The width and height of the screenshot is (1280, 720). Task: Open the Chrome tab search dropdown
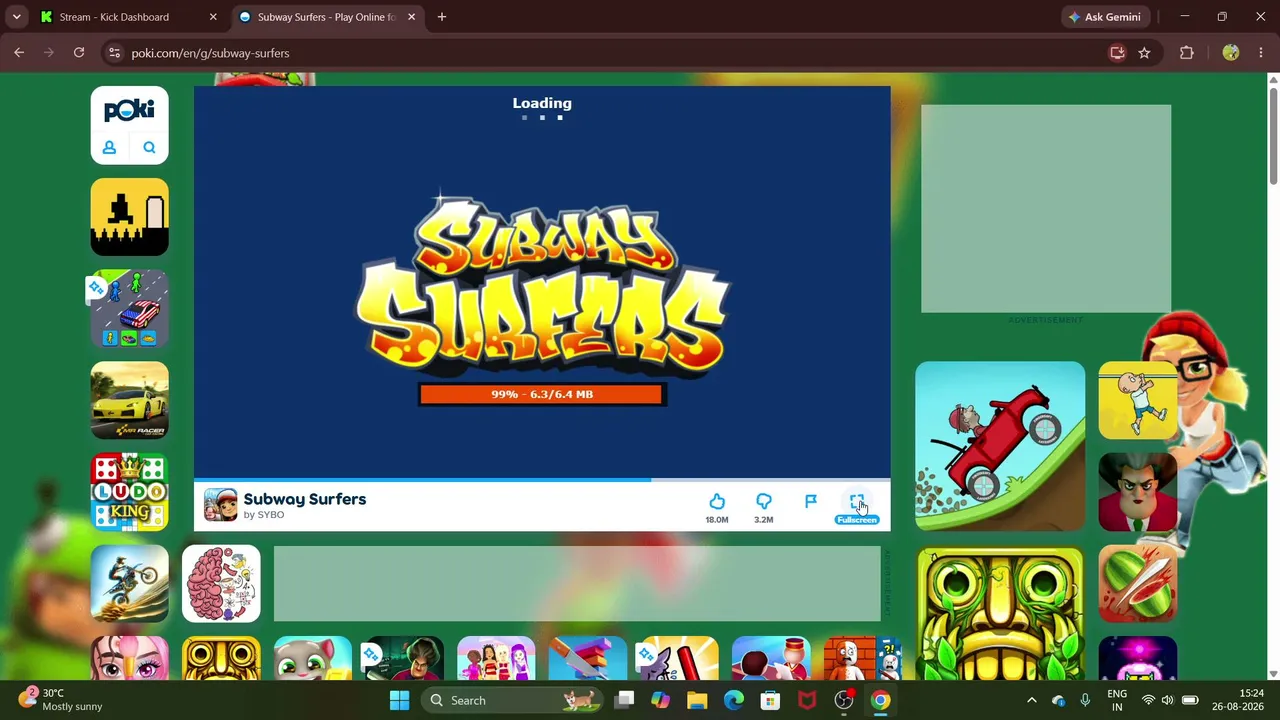(16, 17)
